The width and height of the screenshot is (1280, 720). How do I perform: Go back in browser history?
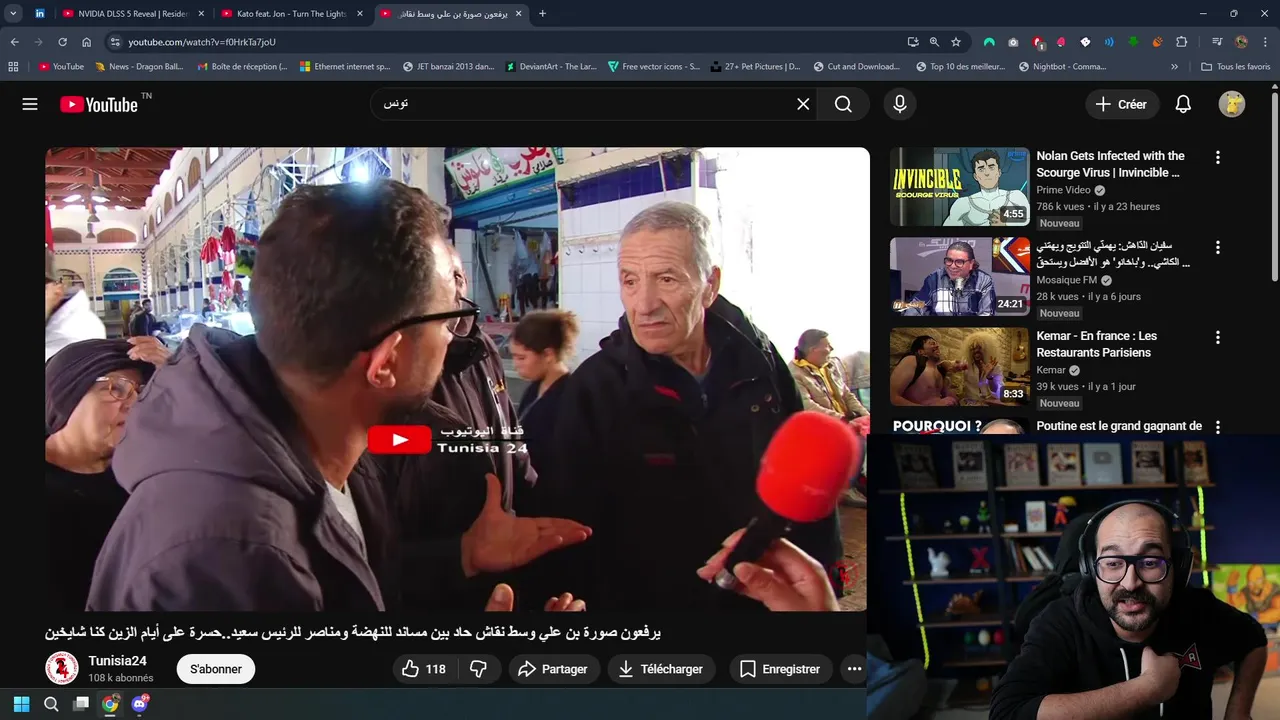point(14,42)
